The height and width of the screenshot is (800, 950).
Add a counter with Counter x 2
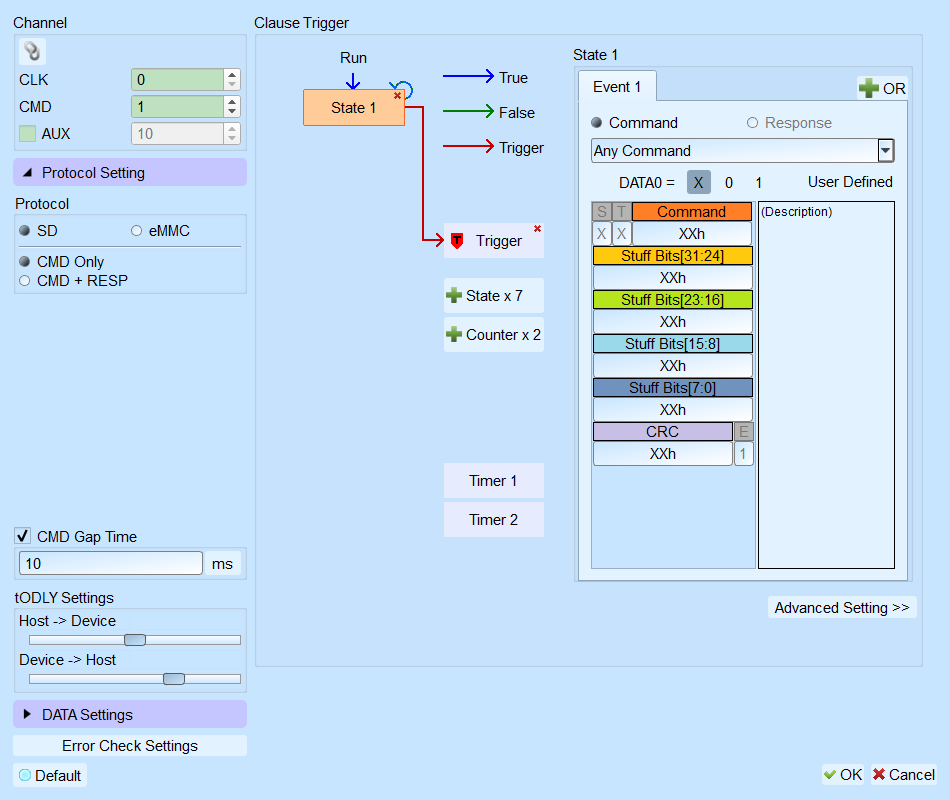[x=494, y=335]
